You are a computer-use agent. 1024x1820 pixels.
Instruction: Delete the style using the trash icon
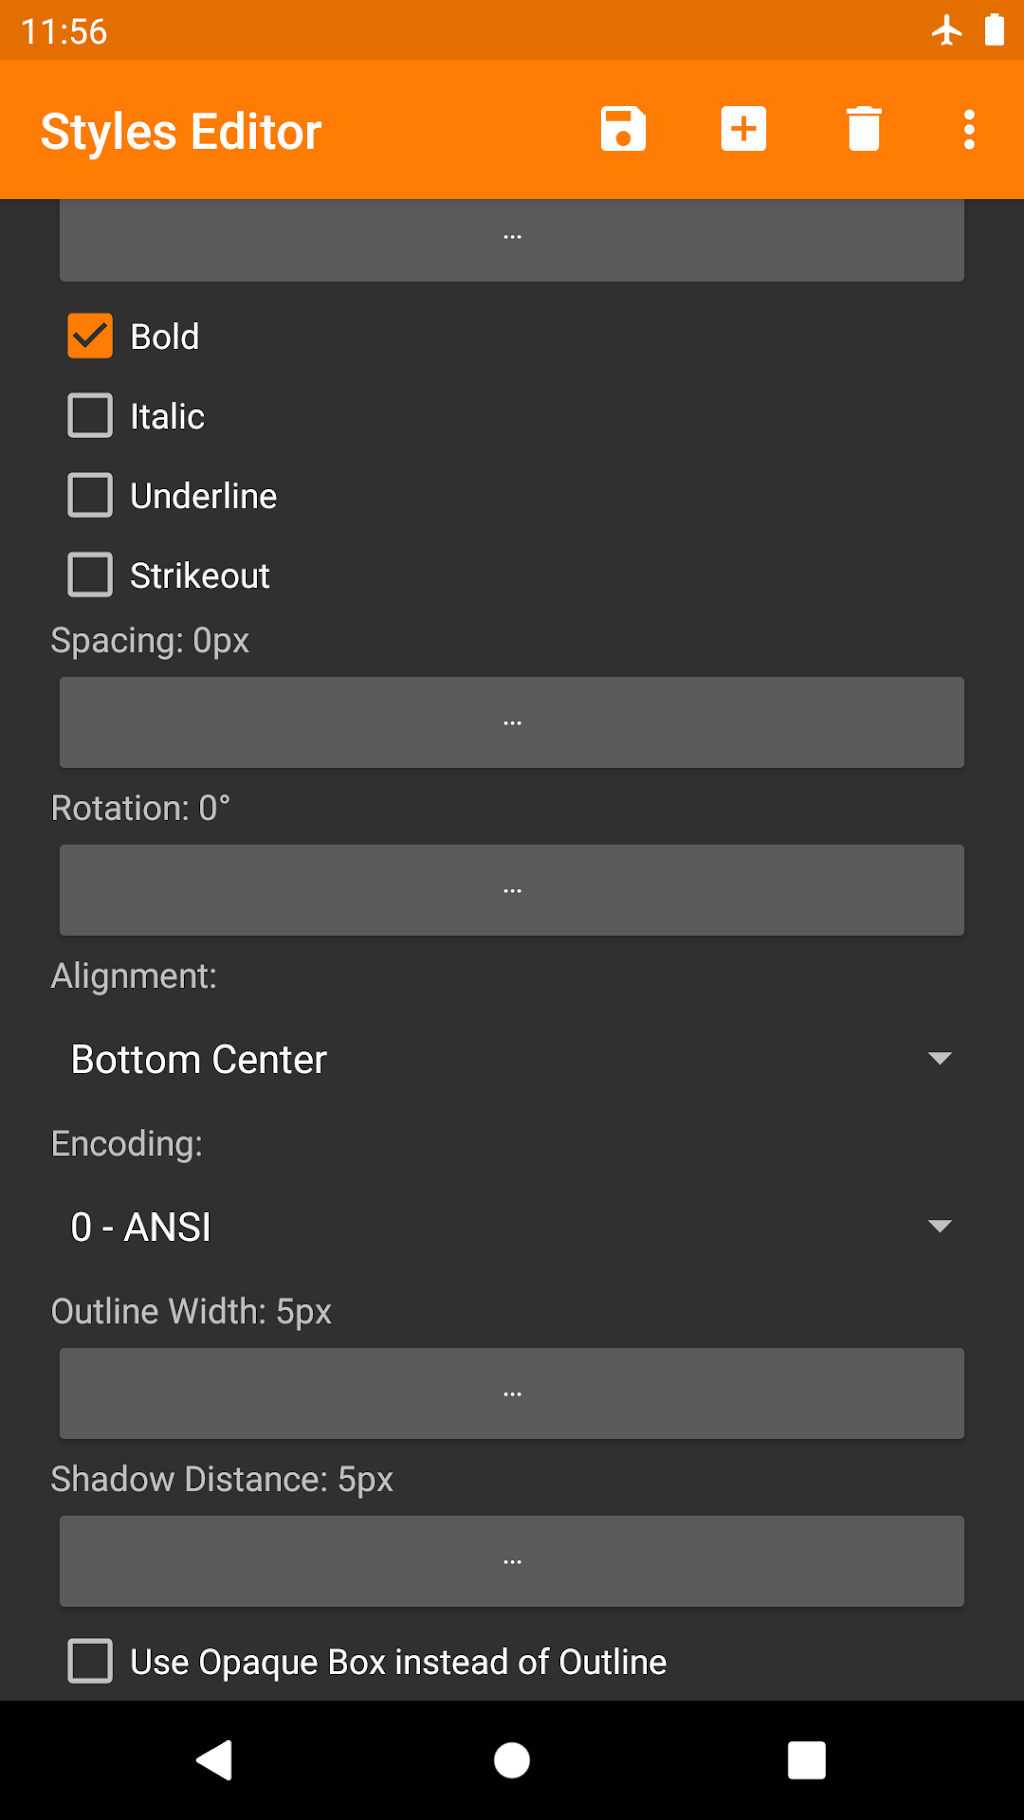click(x=864, y=130)
